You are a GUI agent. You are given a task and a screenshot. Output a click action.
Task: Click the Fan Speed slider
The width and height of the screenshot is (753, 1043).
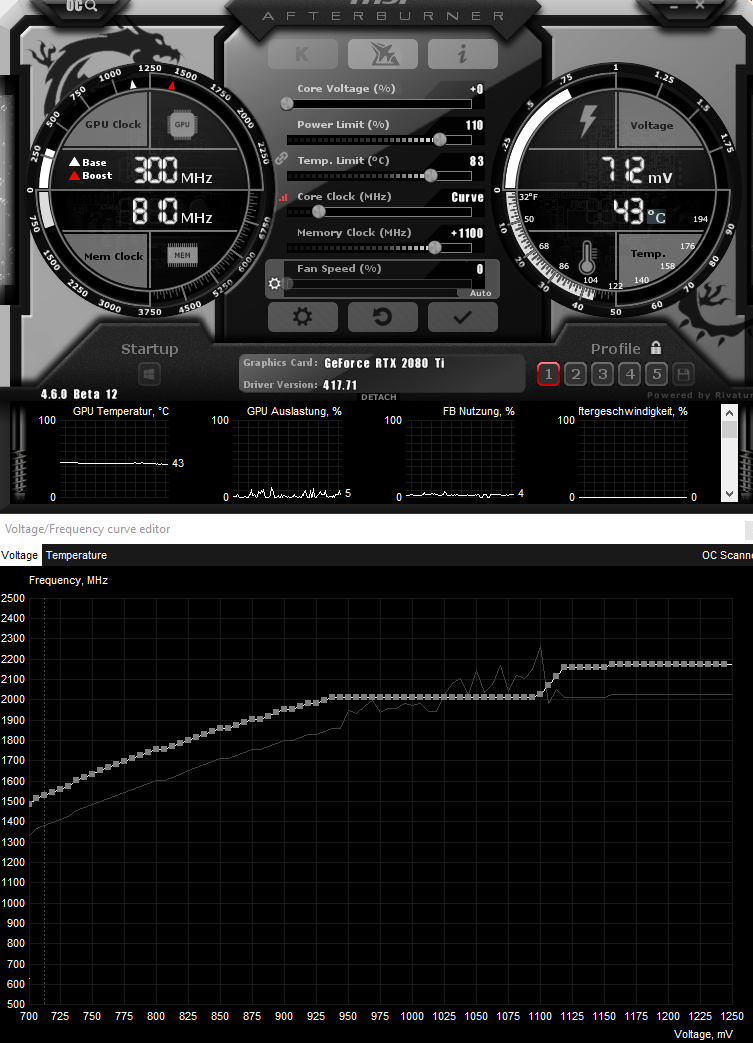pos(379,284)
